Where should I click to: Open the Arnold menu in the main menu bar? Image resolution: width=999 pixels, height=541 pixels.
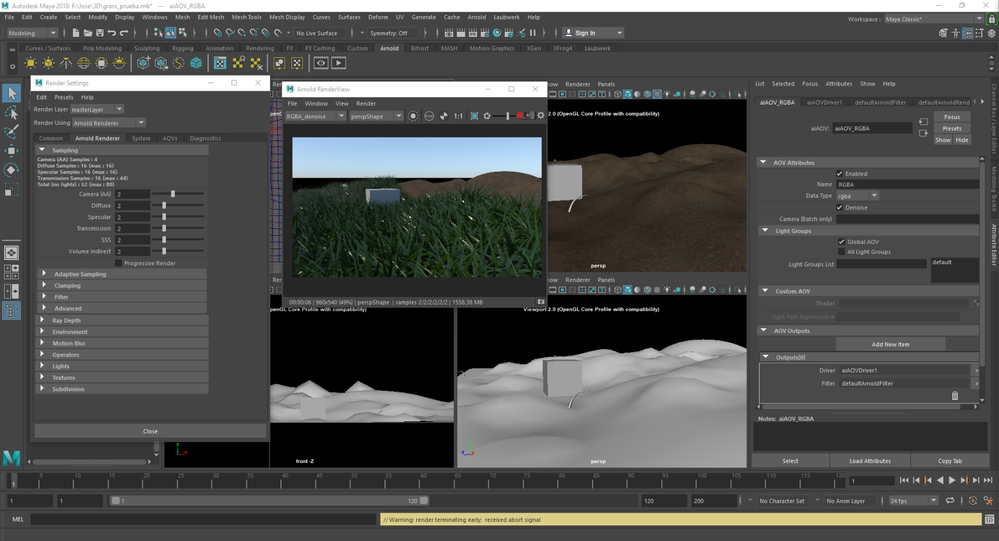coord(477,17)
